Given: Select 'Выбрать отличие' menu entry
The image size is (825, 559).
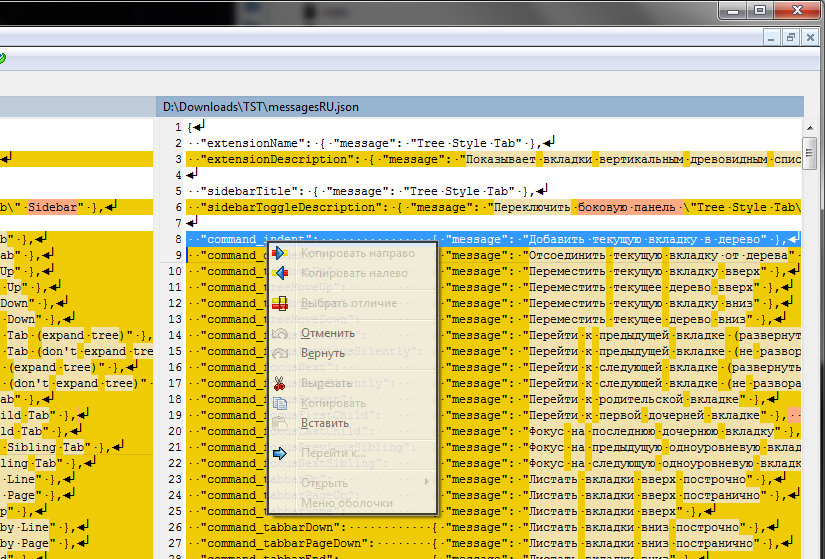Looking at the screenshot, I should 348,303.
